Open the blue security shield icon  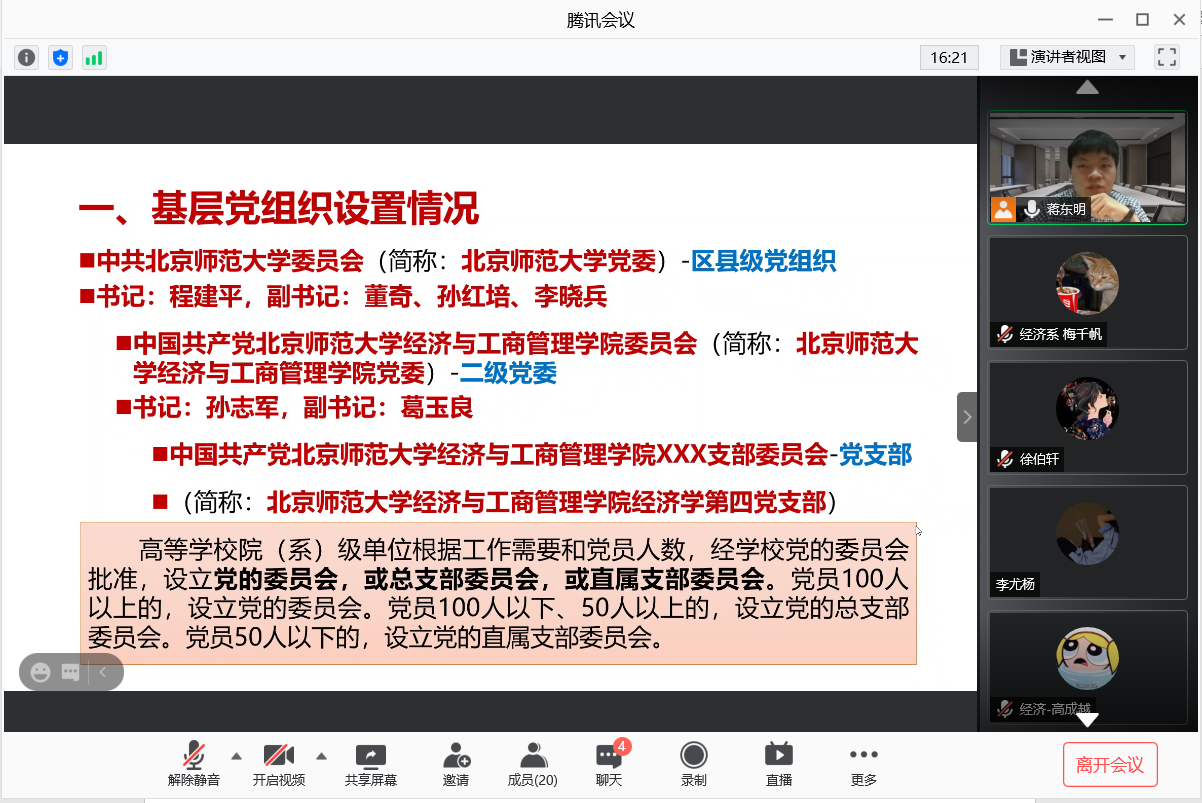(60, 58)
